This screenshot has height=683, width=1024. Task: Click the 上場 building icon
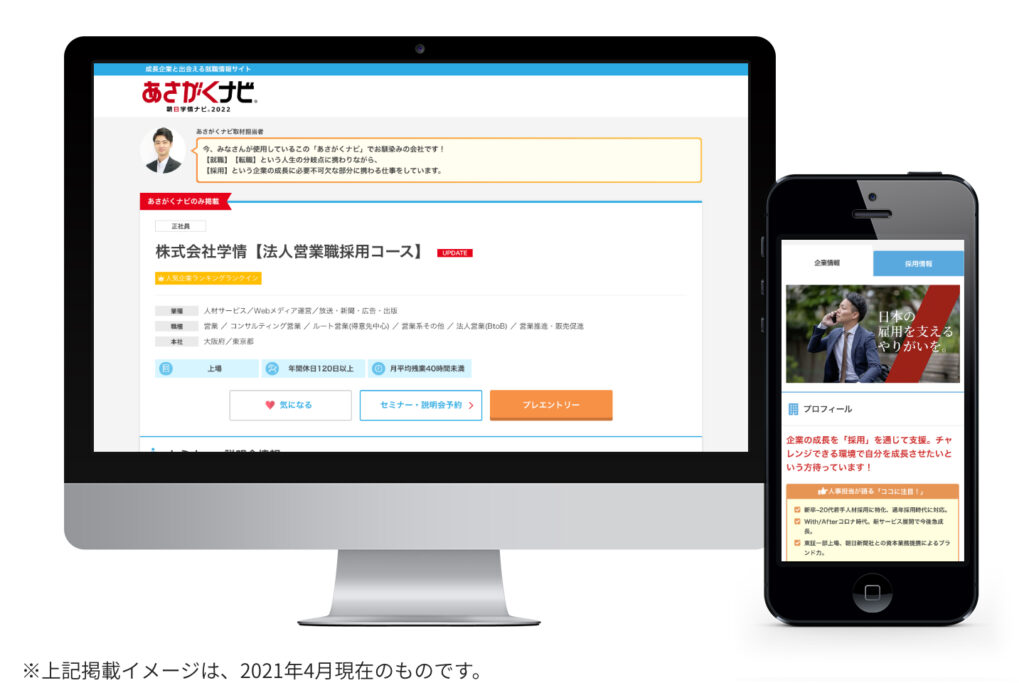[x=166, y=368]
